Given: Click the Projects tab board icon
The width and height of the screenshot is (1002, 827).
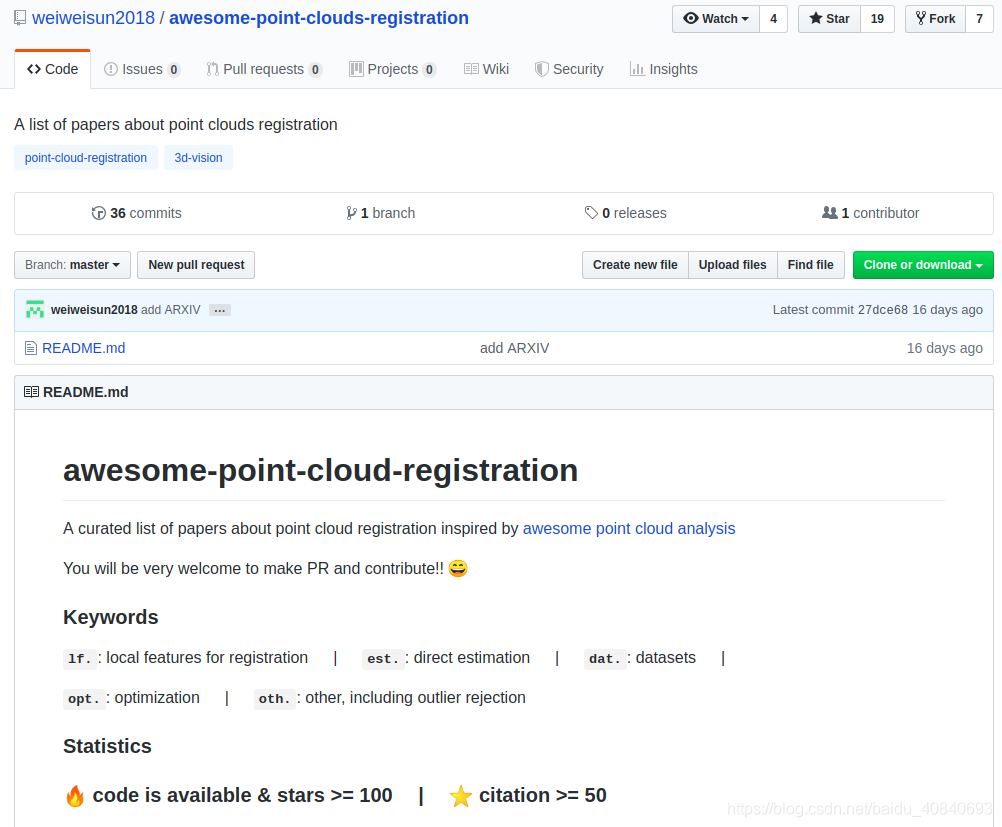Looking at the screenshot, I should coord(356,69).
